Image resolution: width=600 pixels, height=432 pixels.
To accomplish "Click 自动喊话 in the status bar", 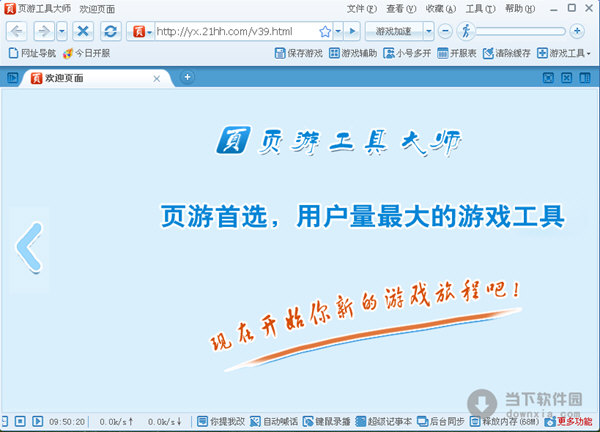I will [274, 422].
